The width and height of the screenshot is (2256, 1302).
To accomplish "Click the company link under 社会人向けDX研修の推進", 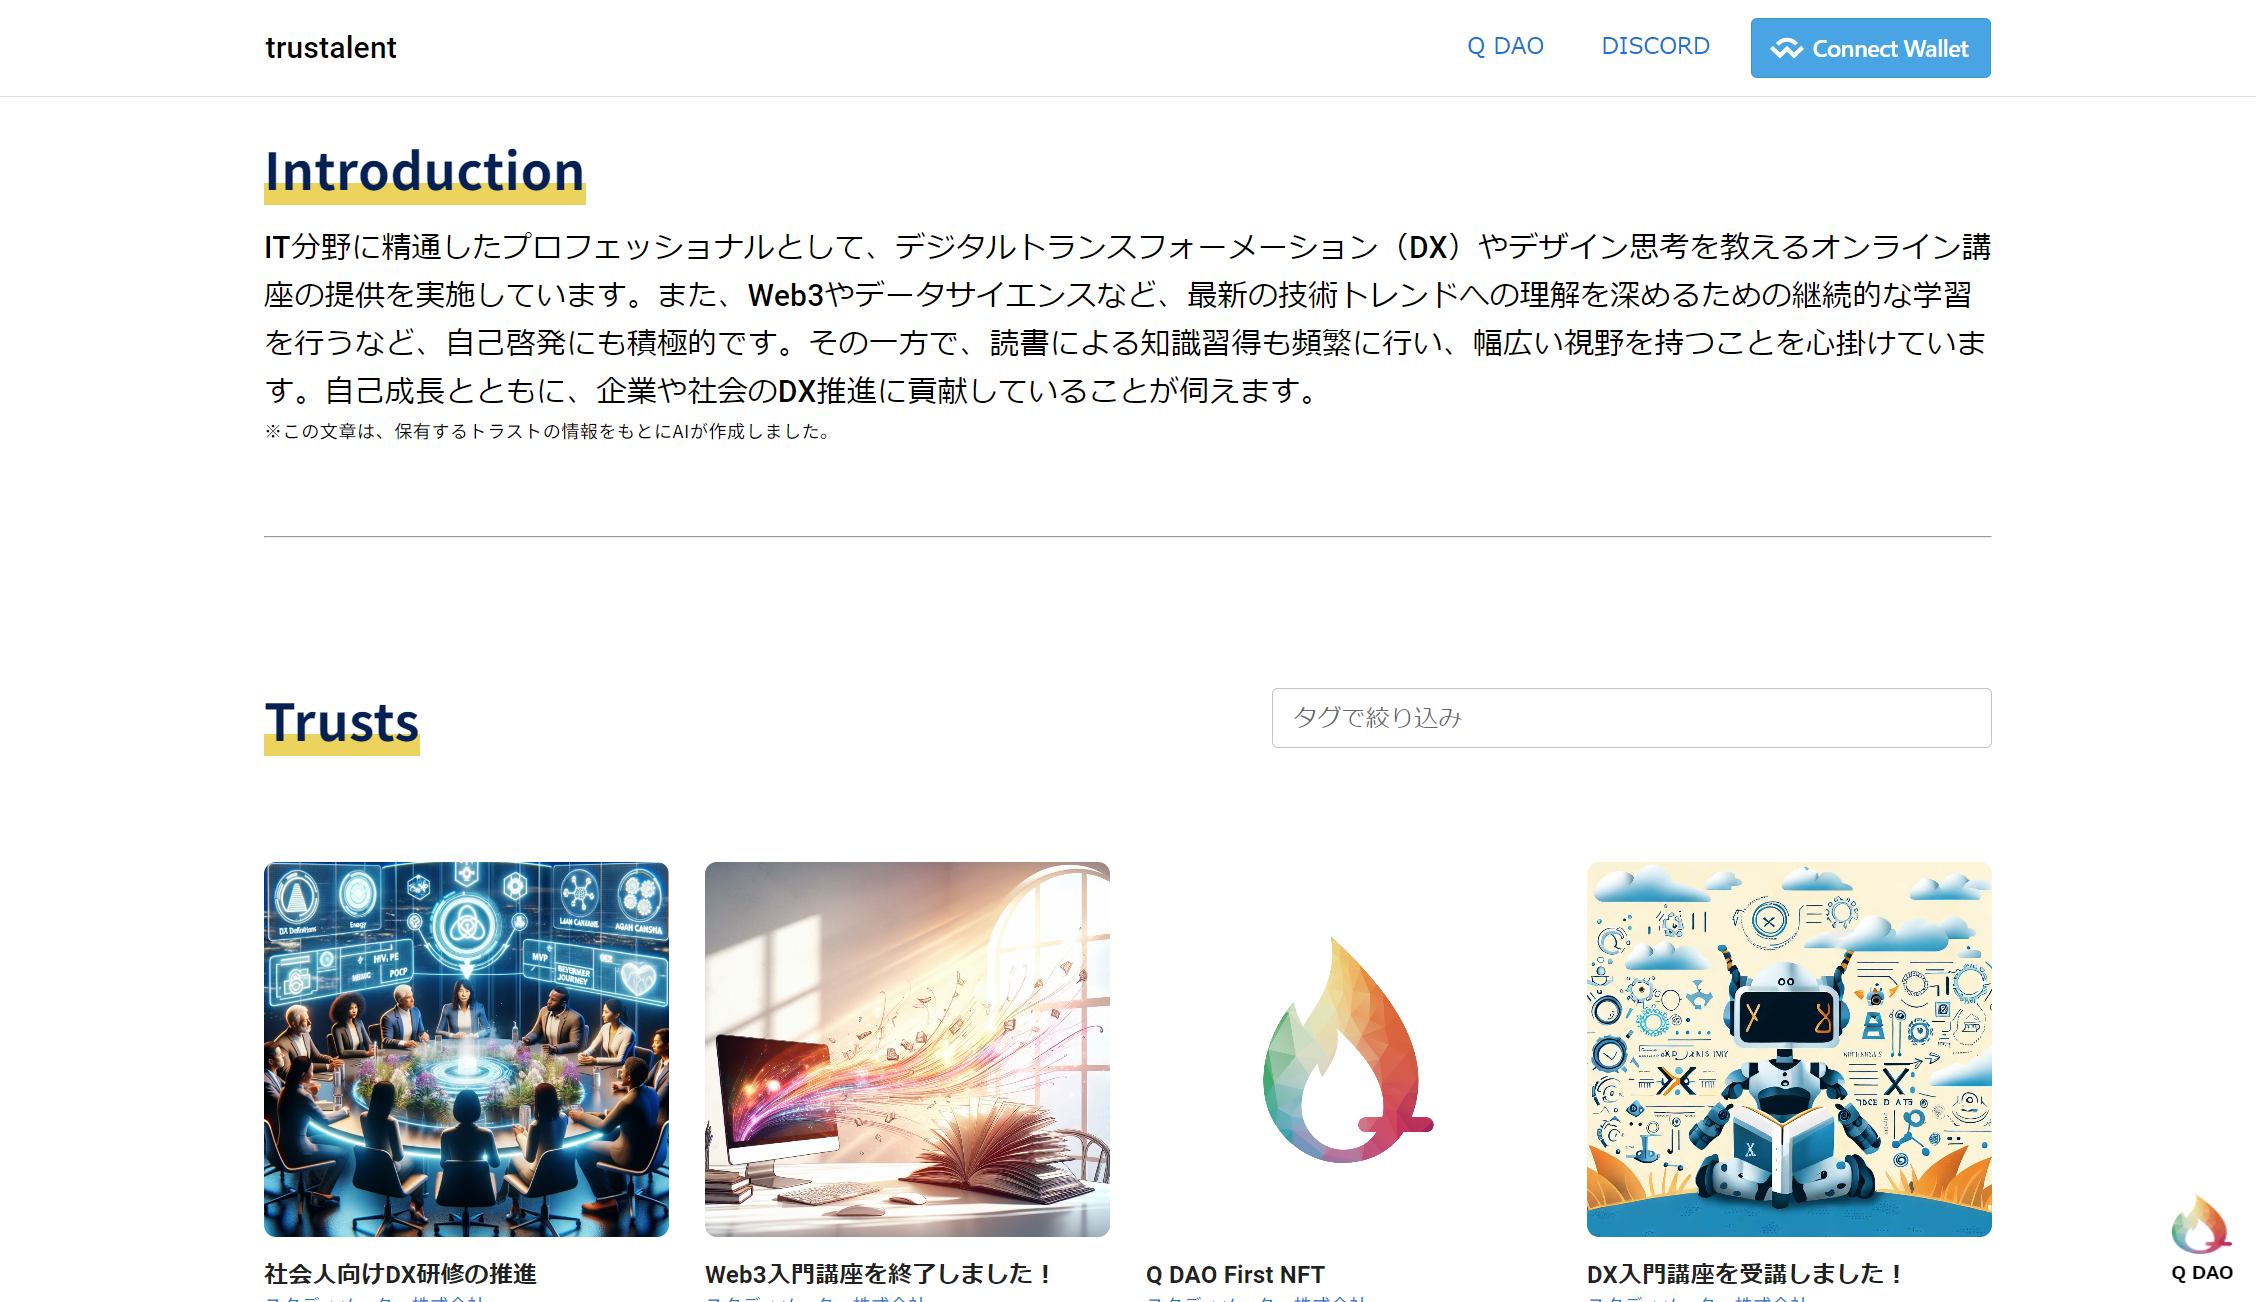I will pyautogui.click(x=375, y=1298).
